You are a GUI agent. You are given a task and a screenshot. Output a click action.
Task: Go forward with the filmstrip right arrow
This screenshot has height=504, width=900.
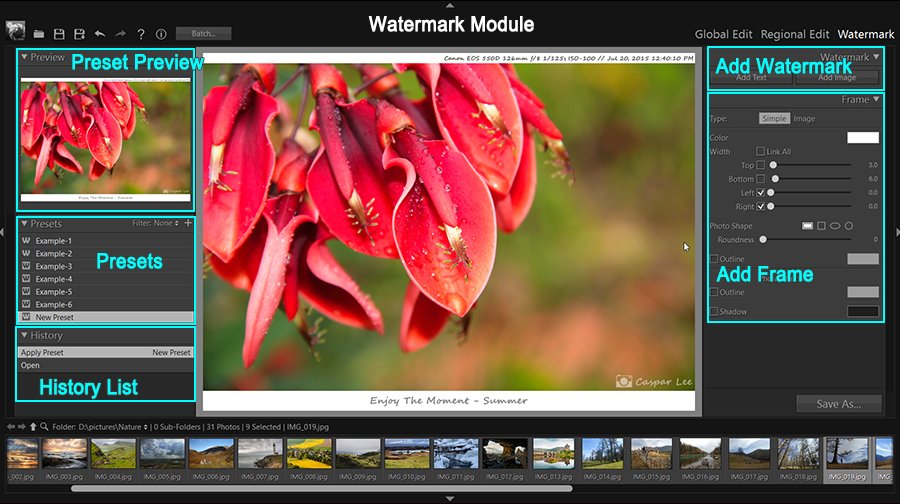tap(22, 427)
